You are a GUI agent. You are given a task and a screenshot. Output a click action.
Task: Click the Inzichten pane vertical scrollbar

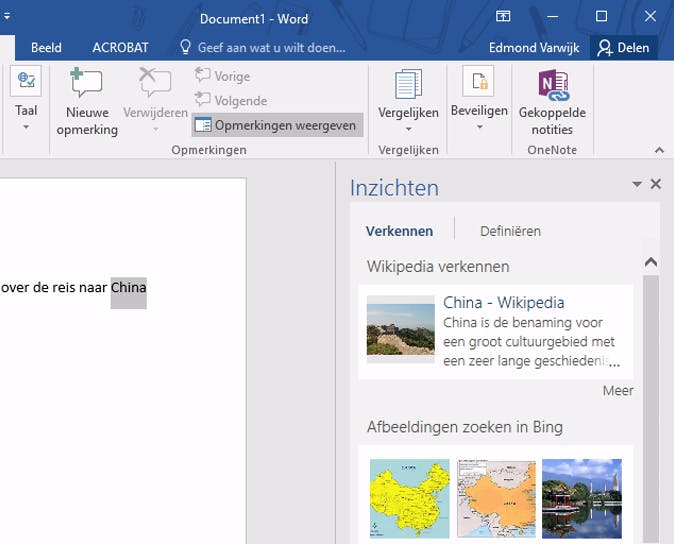(651, 408)
